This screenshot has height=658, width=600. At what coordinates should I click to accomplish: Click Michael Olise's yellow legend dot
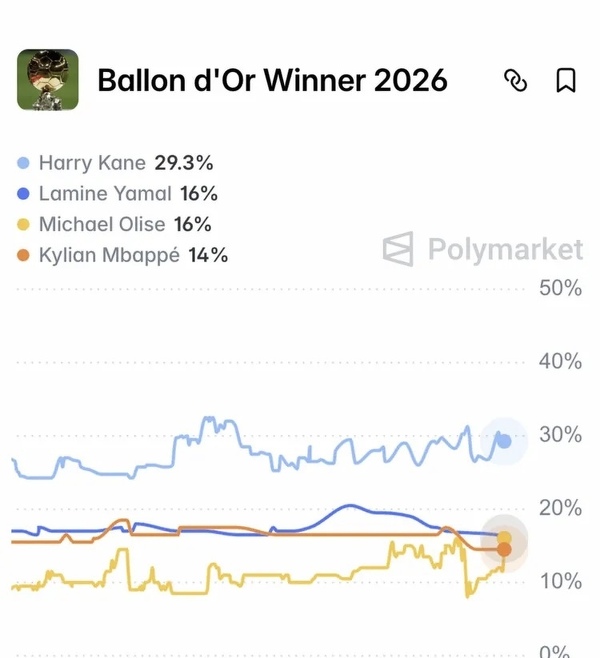(x=24, y=225)
